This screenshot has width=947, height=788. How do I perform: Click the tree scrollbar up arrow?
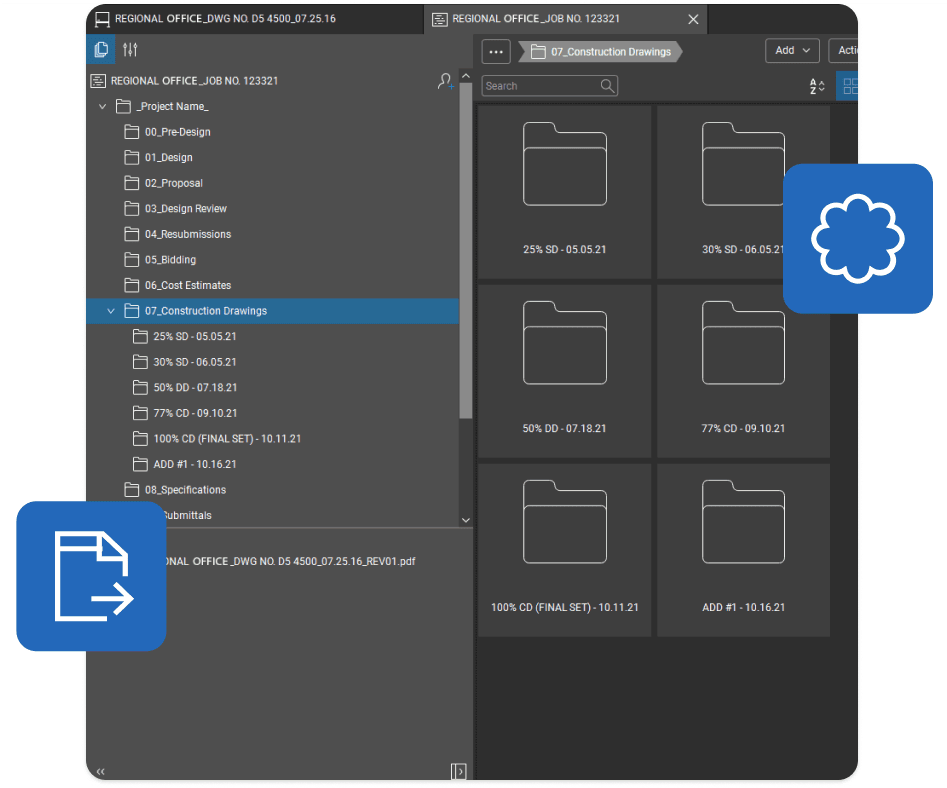coord(466,76)
